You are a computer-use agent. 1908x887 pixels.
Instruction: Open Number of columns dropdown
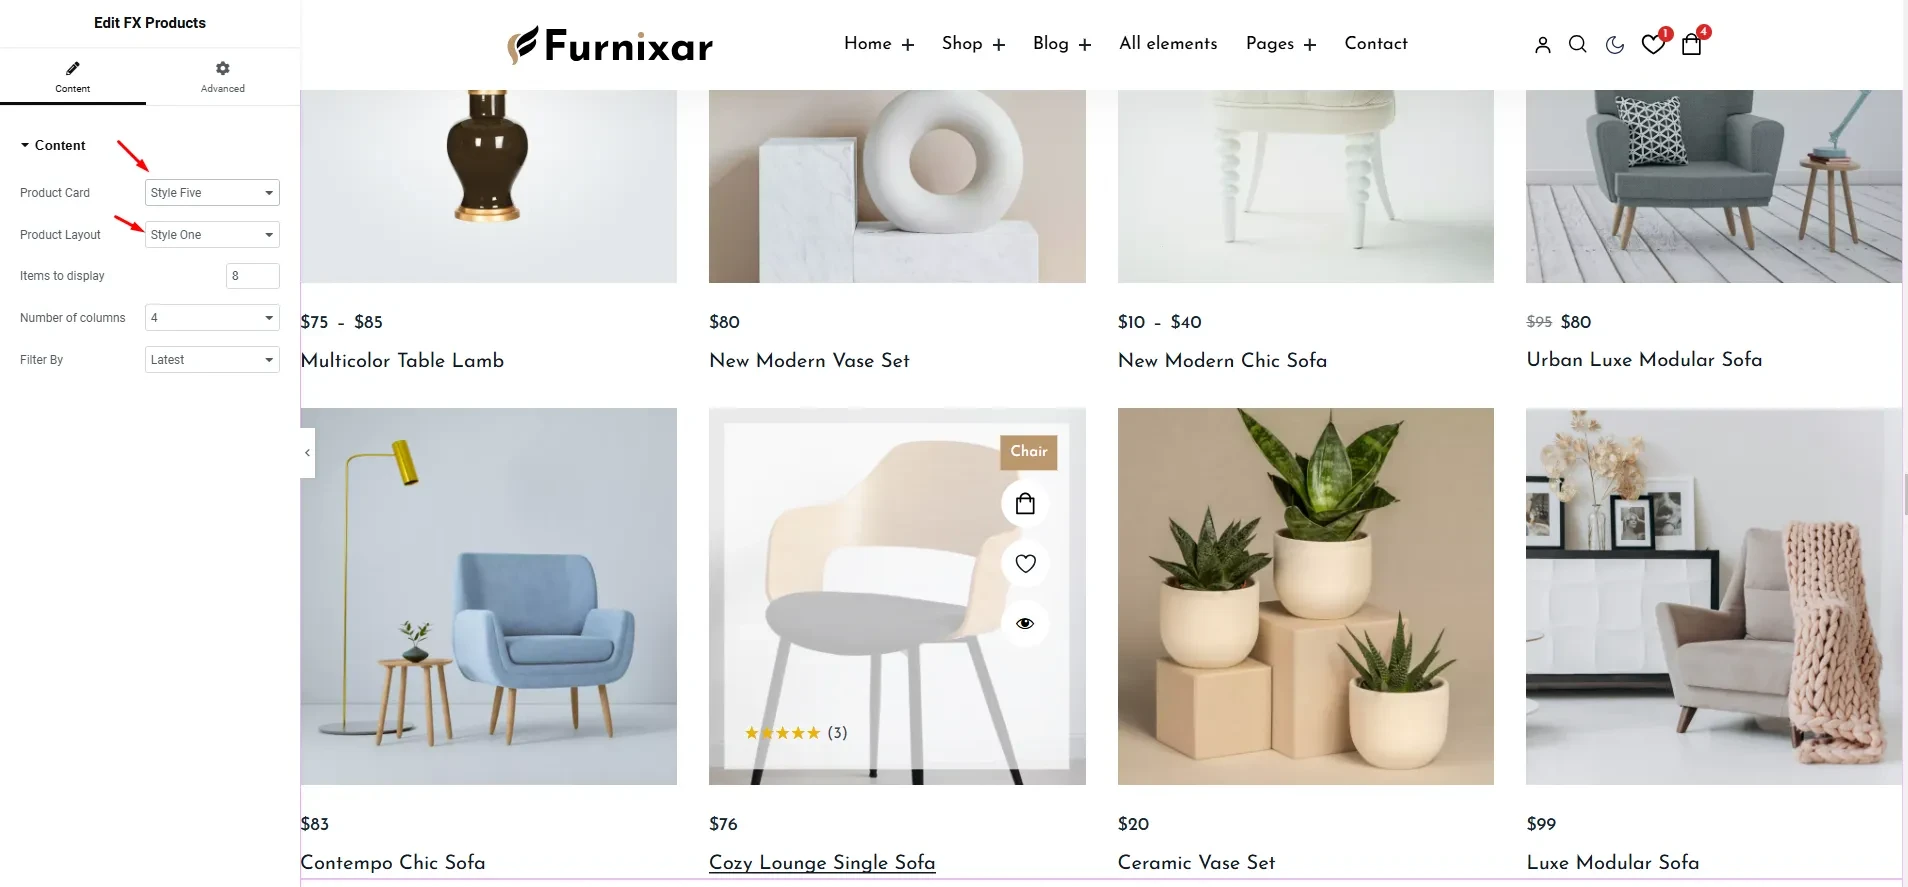212,318
